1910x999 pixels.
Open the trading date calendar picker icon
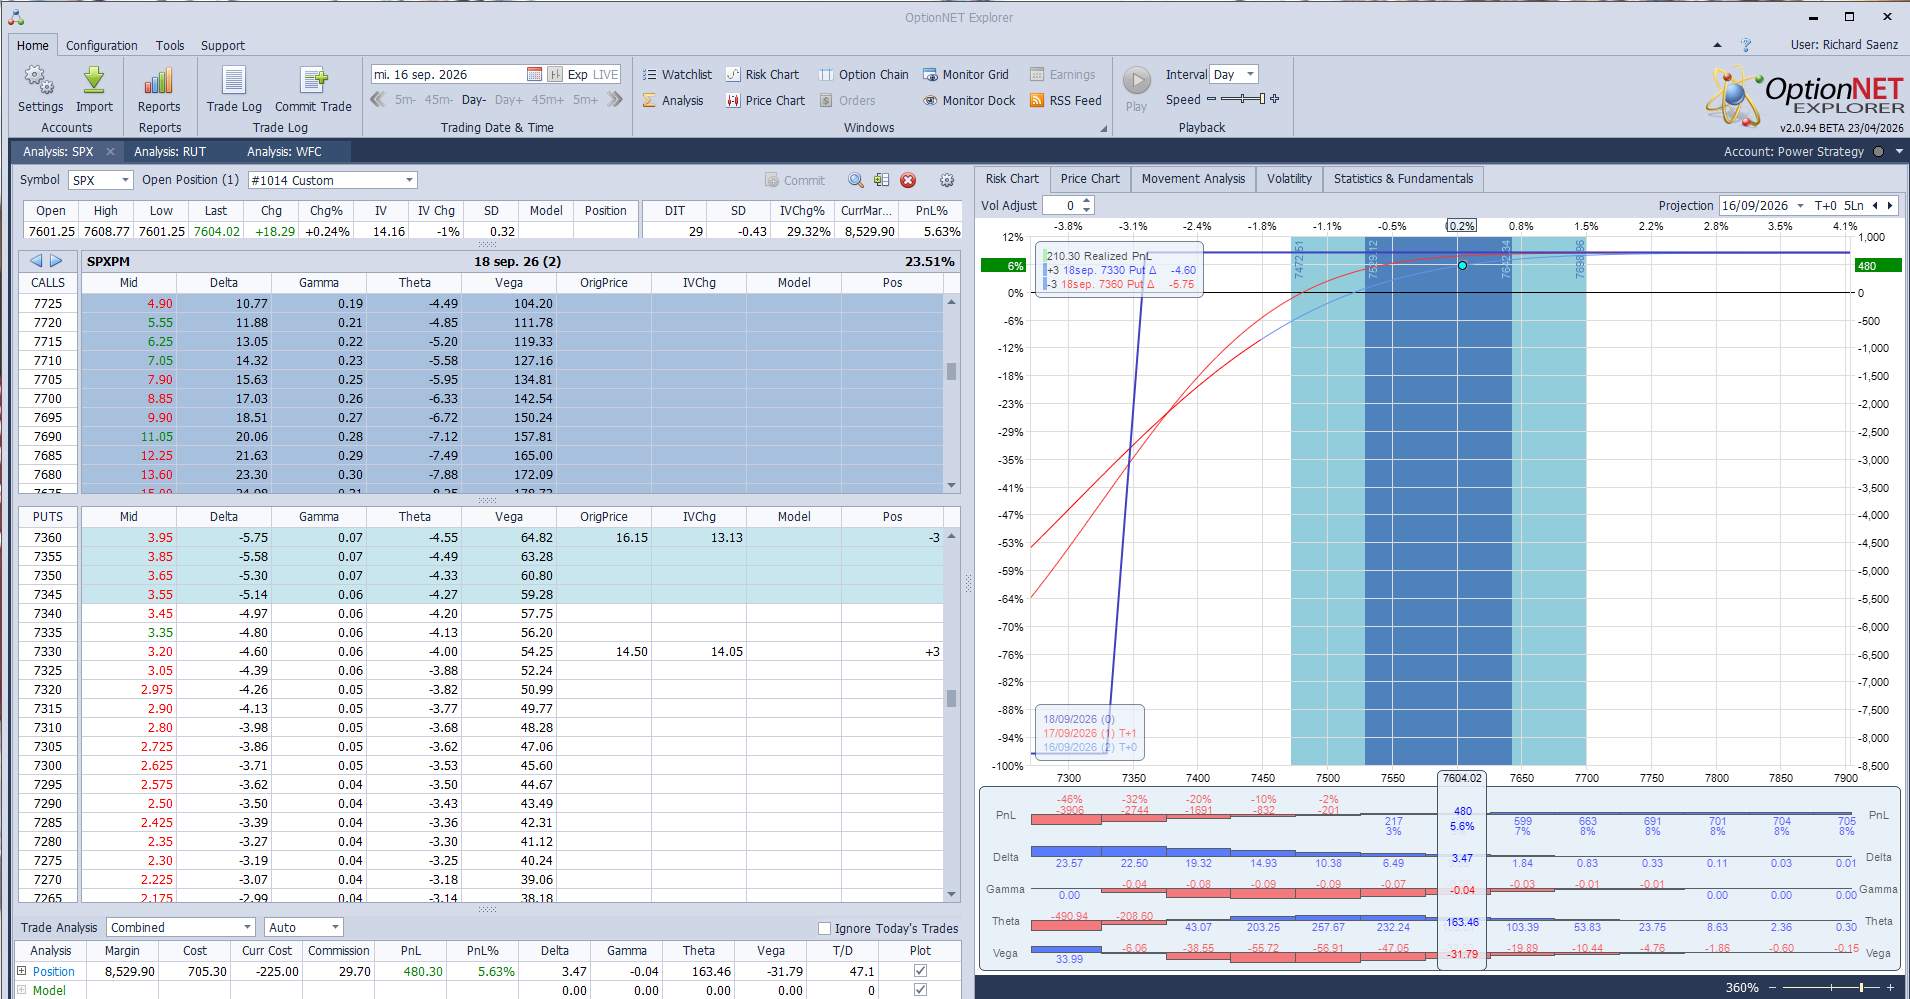click(534, 74)
